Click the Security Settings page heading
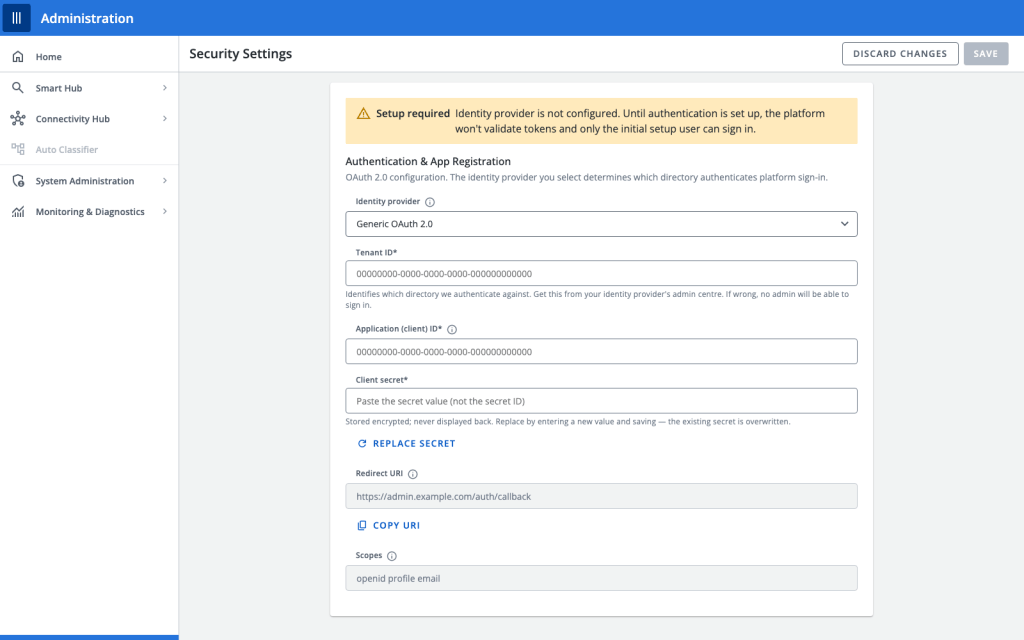This screenshot has width=1024, height=640. pos(240,54)
